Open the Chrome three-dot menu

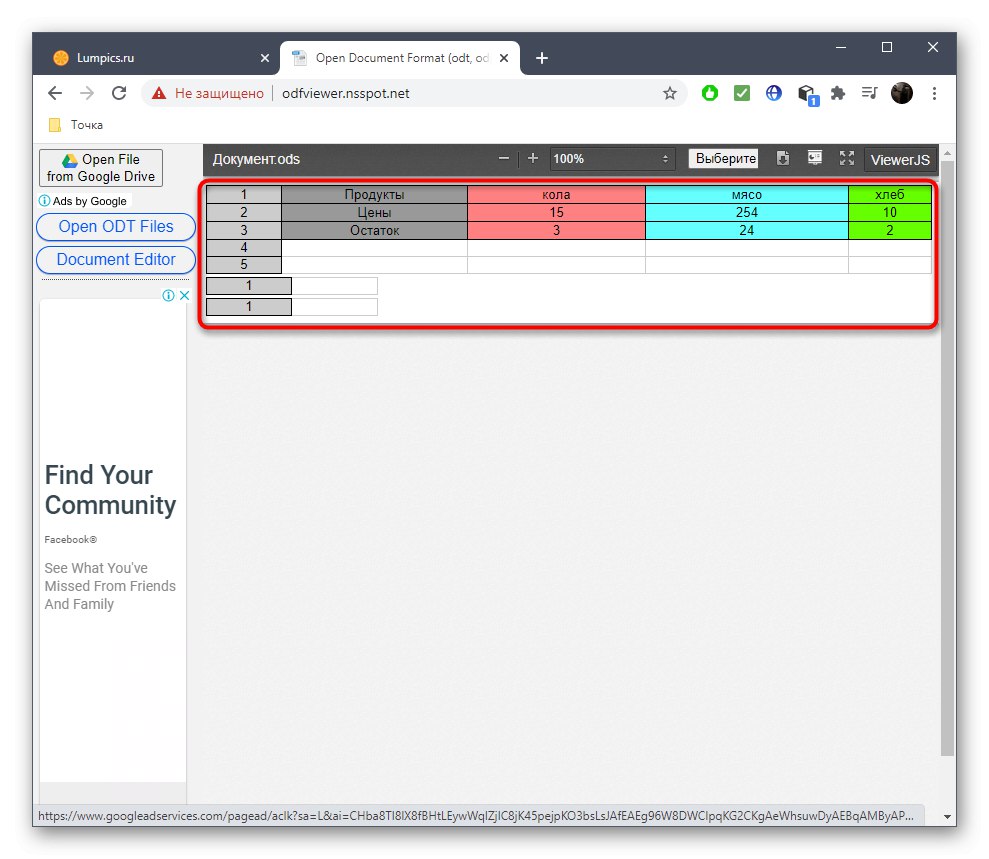point(934,93)
